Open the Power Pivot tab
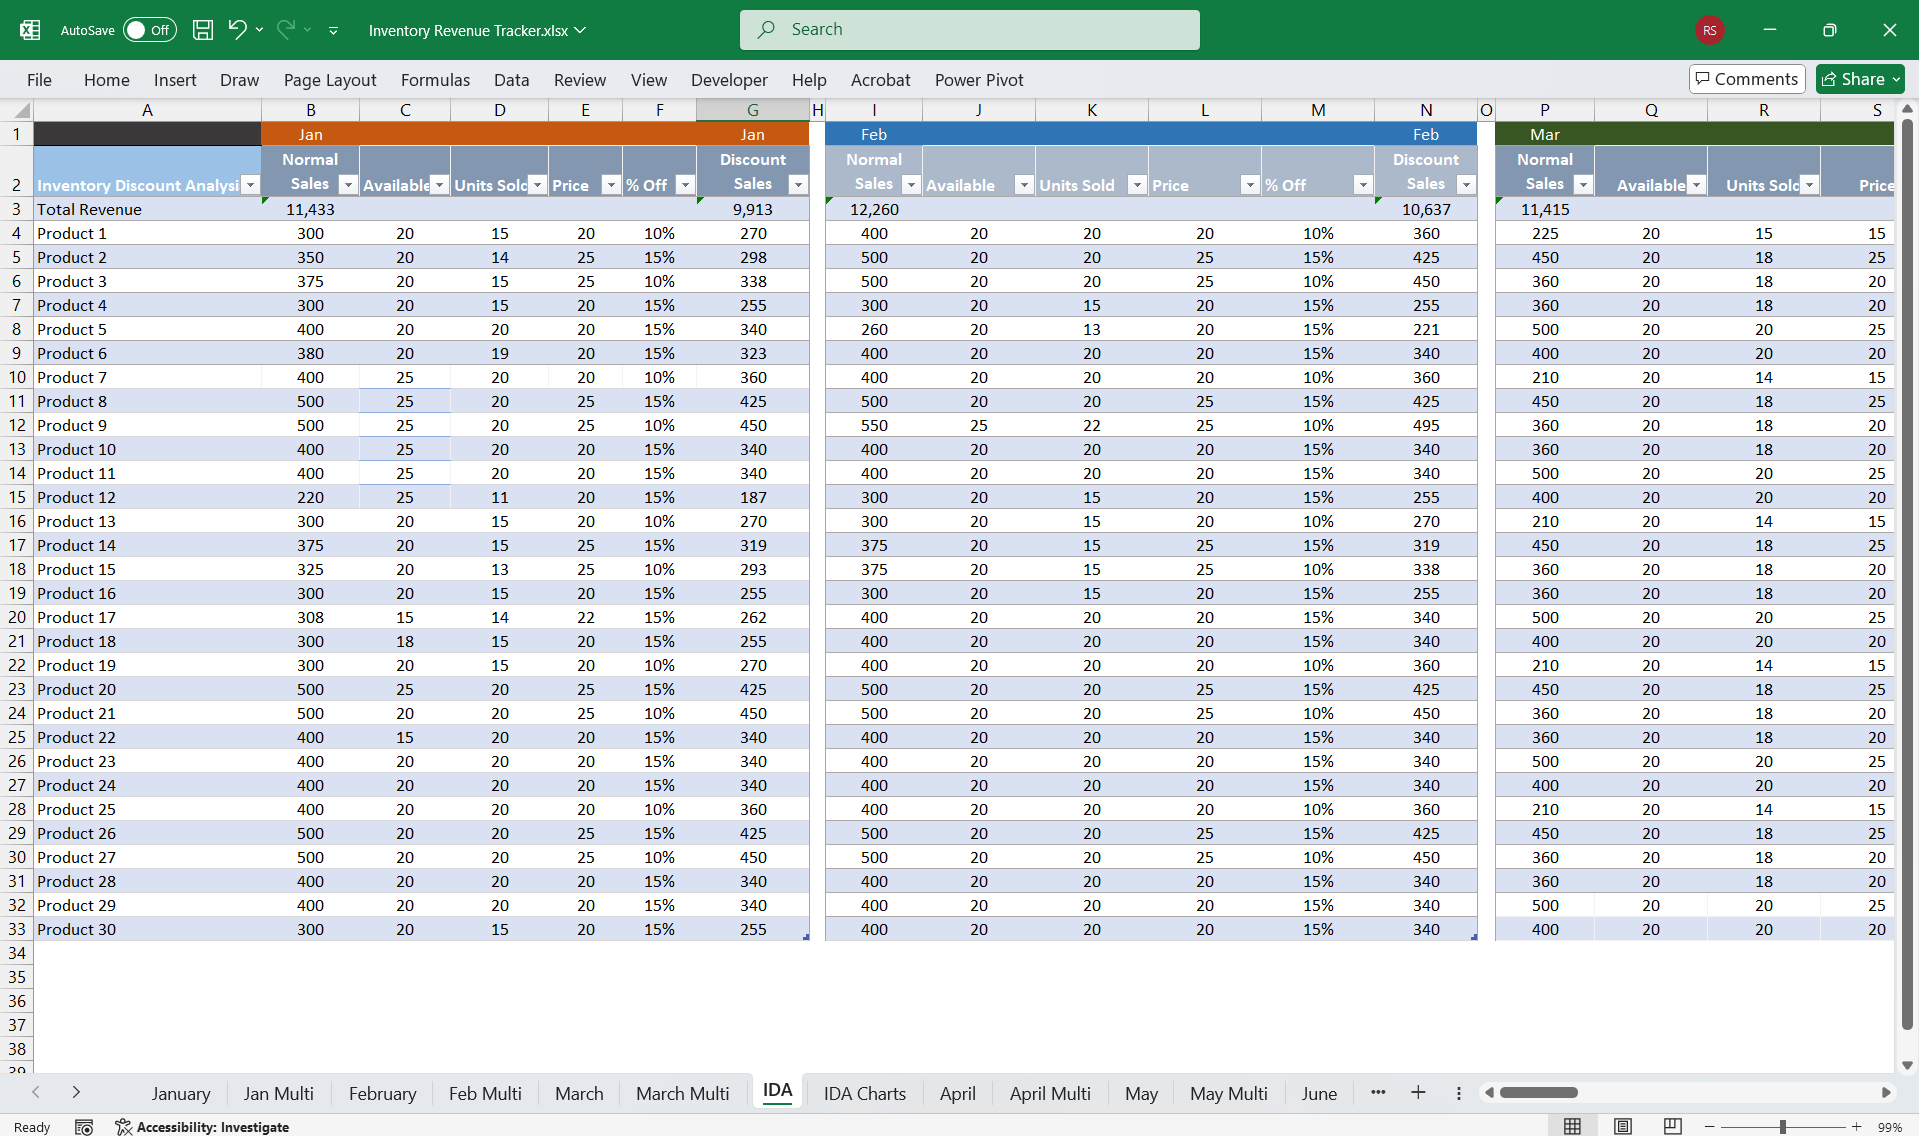The image size is (1919, 1136). (x=979, y=80)
